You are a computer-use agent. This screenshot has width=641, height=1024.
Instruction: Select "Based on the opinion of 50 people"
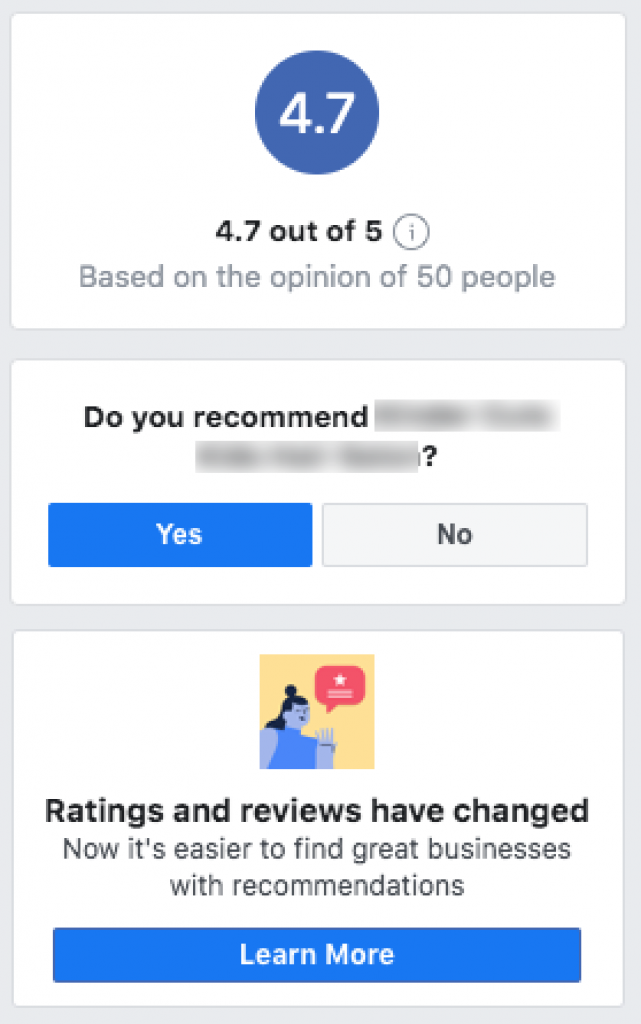click(x=317, y=276)
